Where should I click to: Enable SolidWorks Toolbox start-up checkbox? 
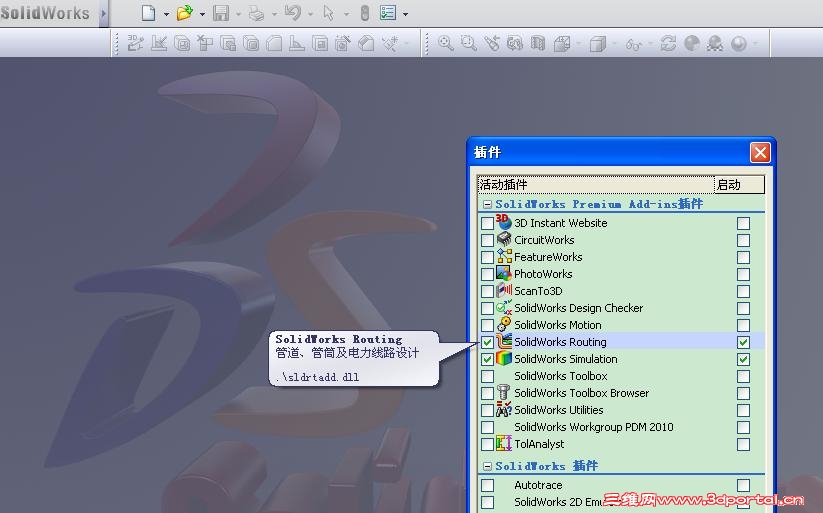click(x=743, y=376)
